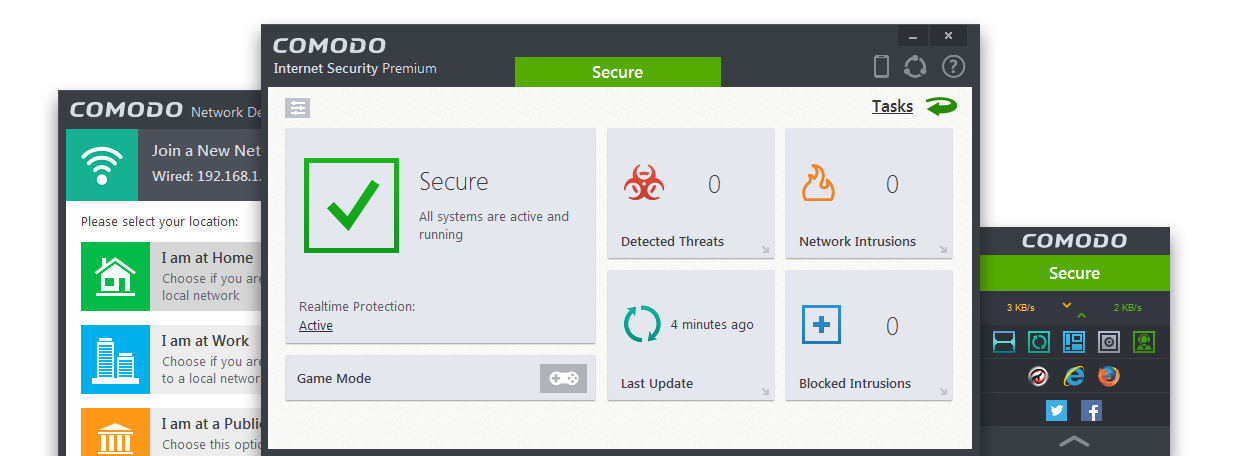Expand the Last Update tile corner arrow
1240x456 pixels.
pos(765,392)
